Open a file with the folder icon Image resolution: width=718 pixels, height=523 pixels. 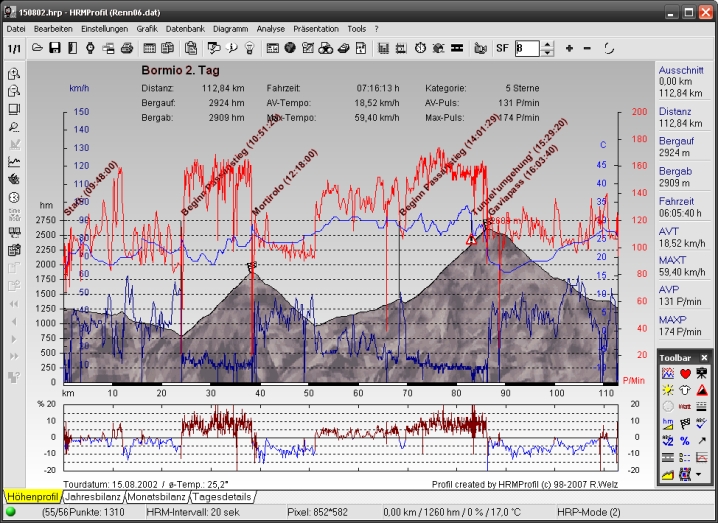37,48
